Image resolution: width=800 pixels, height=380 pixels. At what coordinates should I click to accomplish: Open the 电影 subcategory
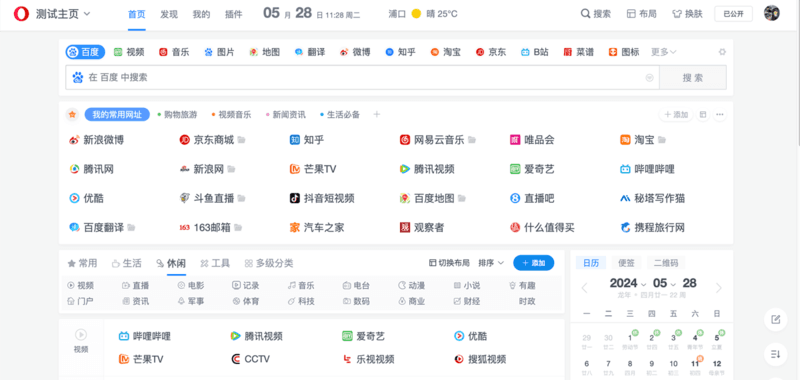191,286
